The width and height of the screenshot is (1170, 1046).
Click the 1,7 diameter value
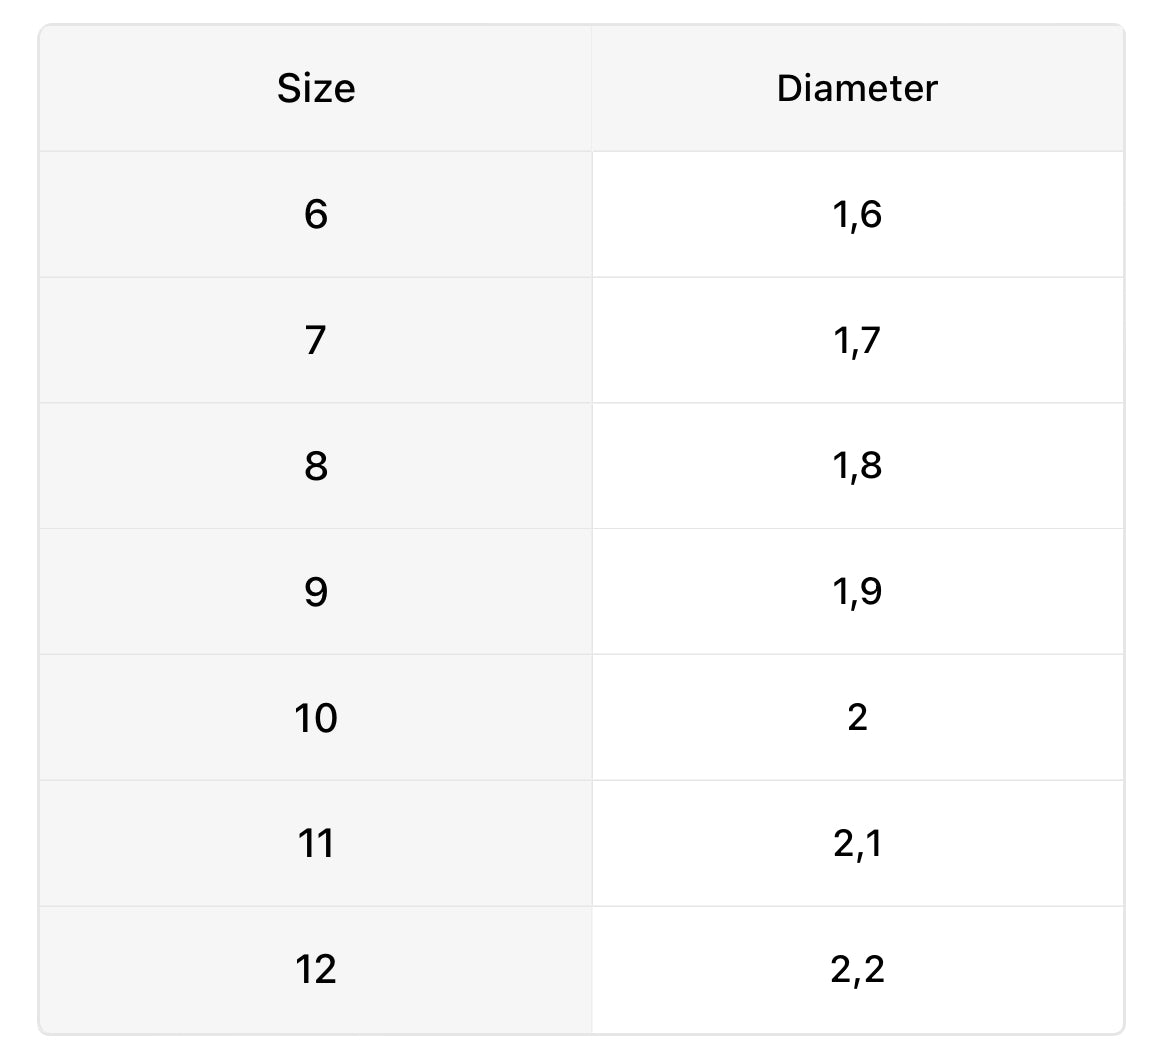(857, 340)
